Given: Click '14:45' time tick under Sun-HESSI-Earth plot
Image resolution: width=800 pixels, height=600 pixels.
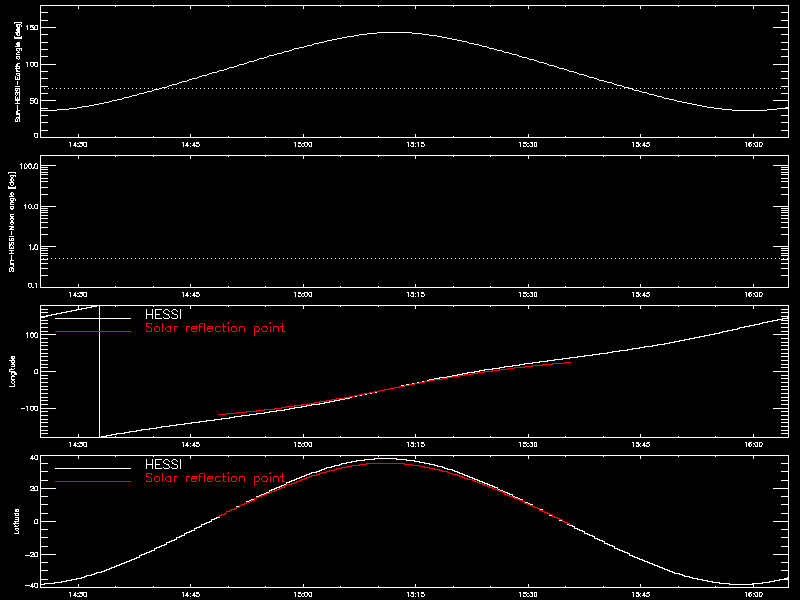Looking at the screenshot, I should [x=190, y=145].
